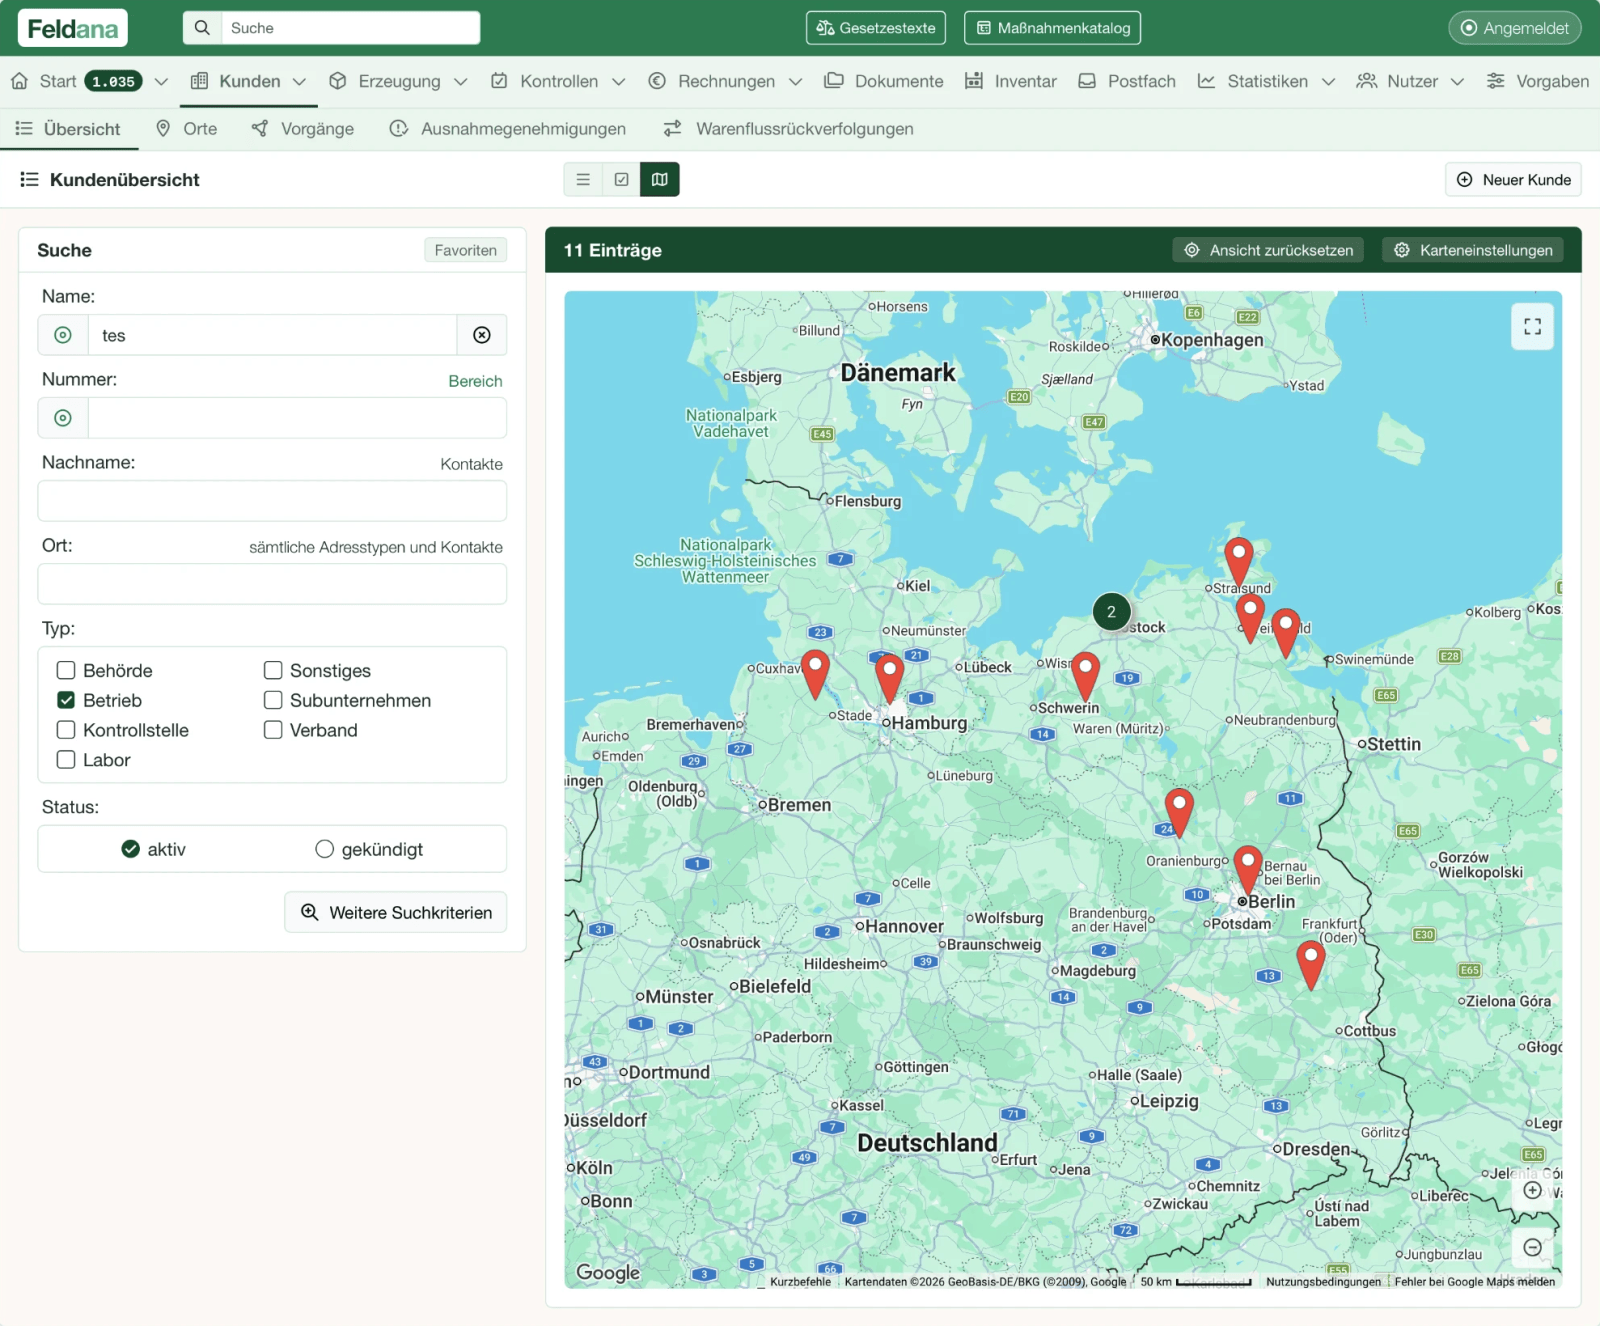The image size is (1600, 1326).
Task: Click the Neuer Kunde button
Action: (x=1513, y=180)
